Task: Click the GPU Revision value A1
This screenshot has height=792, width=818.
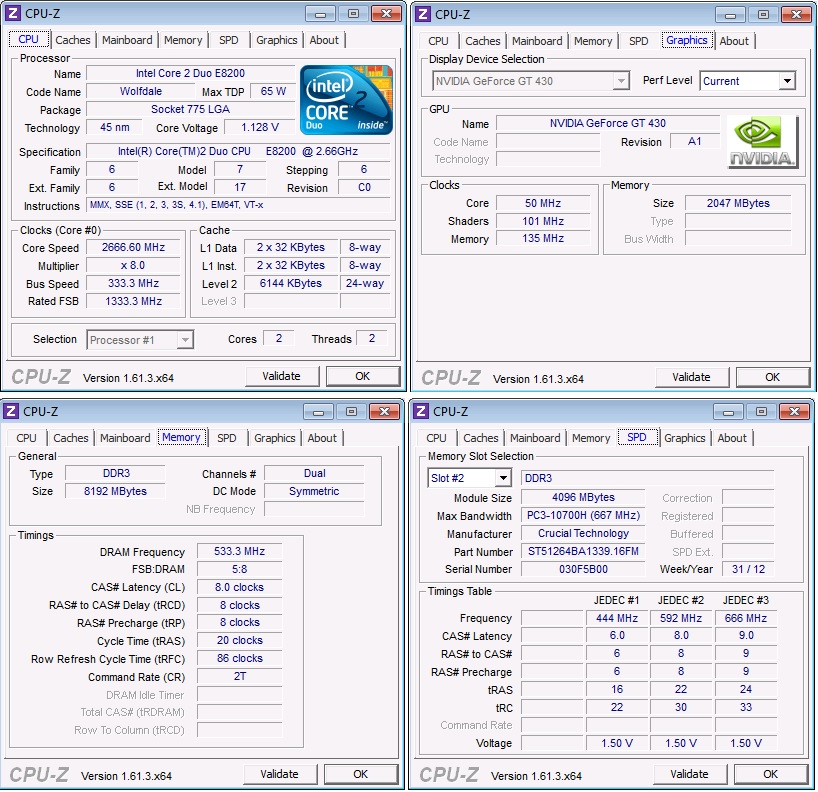Action: [x=694, y=141]
